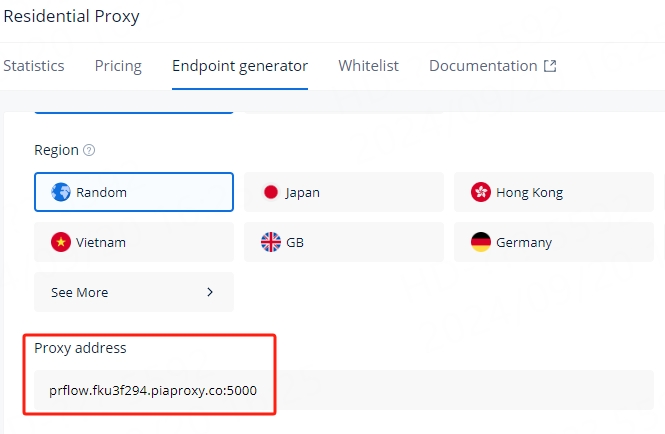Select the Endpoint generator tab
This screenshot has height=434, width=665.
pos(240,66)
